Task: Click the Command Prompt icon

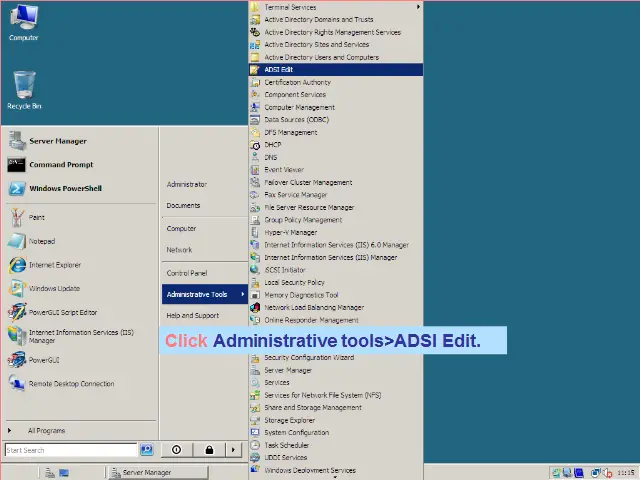Action: click(16, 164)
